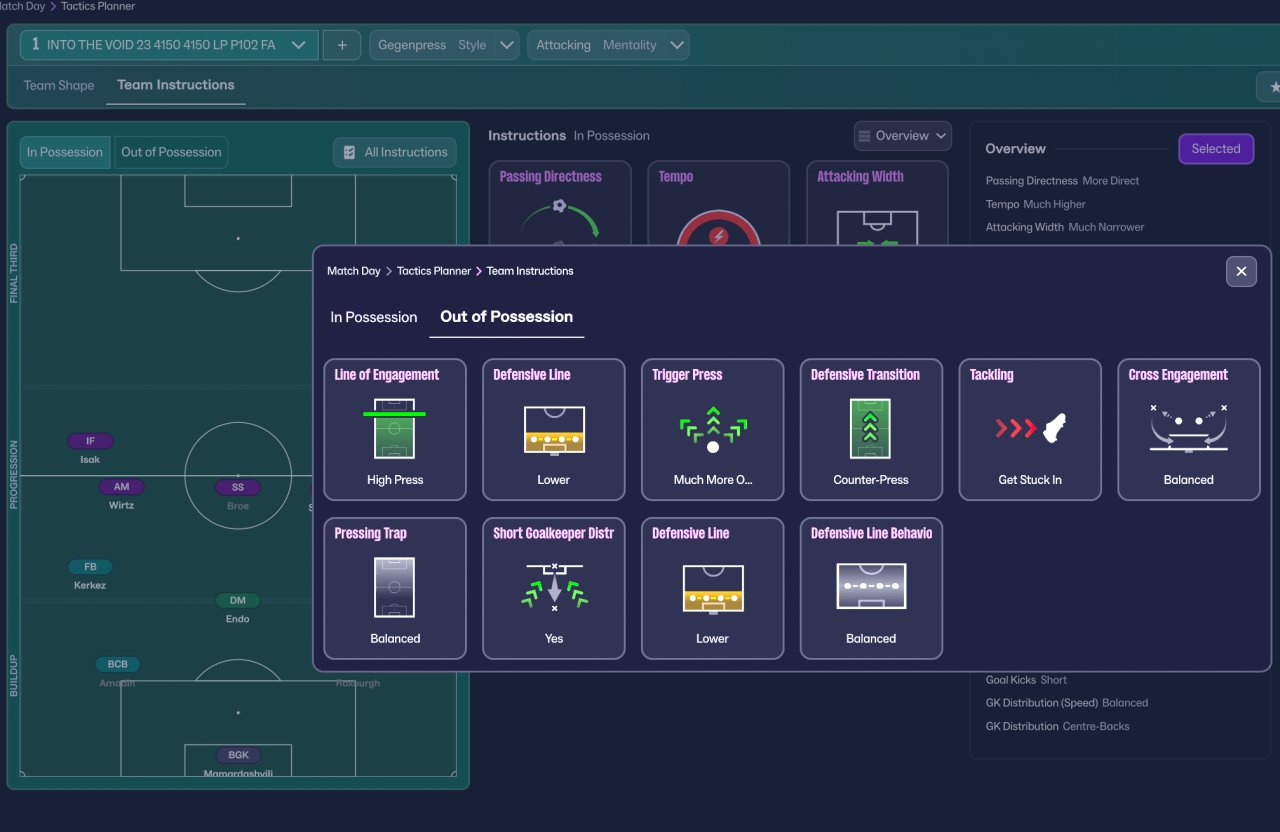The height and width of the screenshot is (832, 1280).
Task: Add a new tactic with the plus button
Action: (342, 45)
